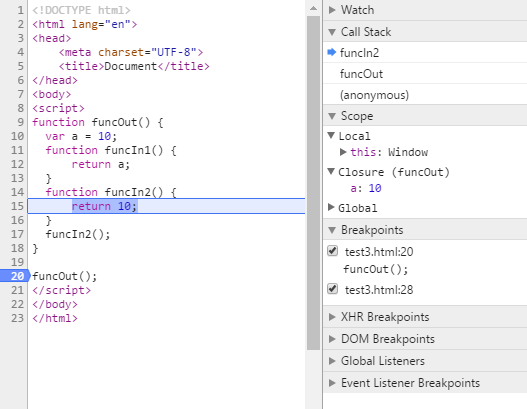Click the code editor vertical scrollbar thumb
This screenshot has height=409, width=527.
(x=313, y=183)
